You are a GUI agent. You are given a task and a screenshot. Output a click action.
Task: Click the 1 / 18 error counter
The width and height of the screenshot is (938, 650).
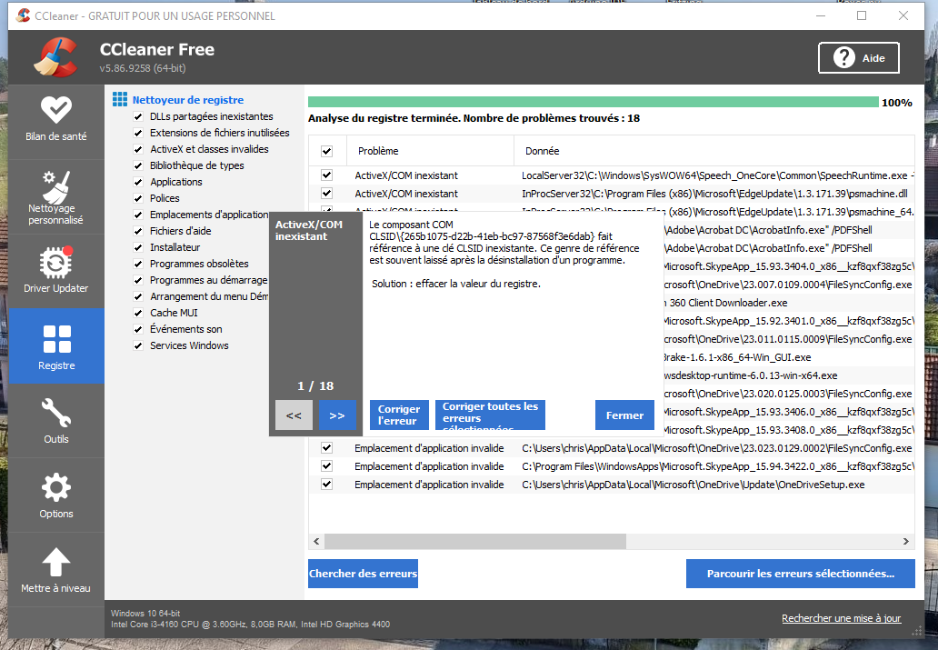[x=315, y=386]
